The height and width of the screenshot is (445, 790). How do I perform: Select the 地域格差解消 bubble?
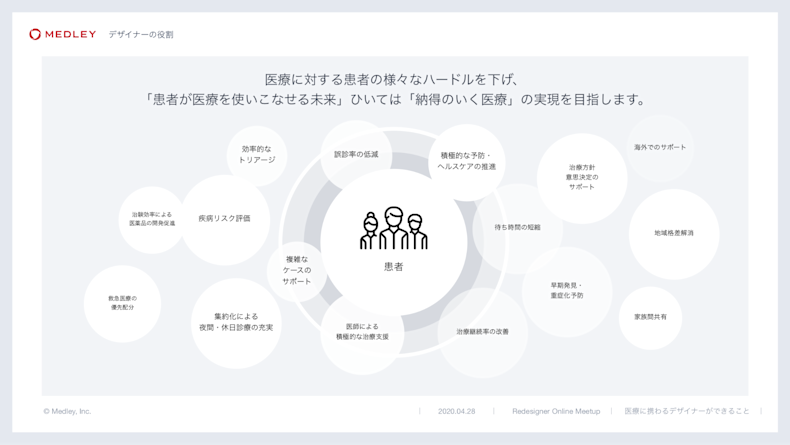click(674, 233)
